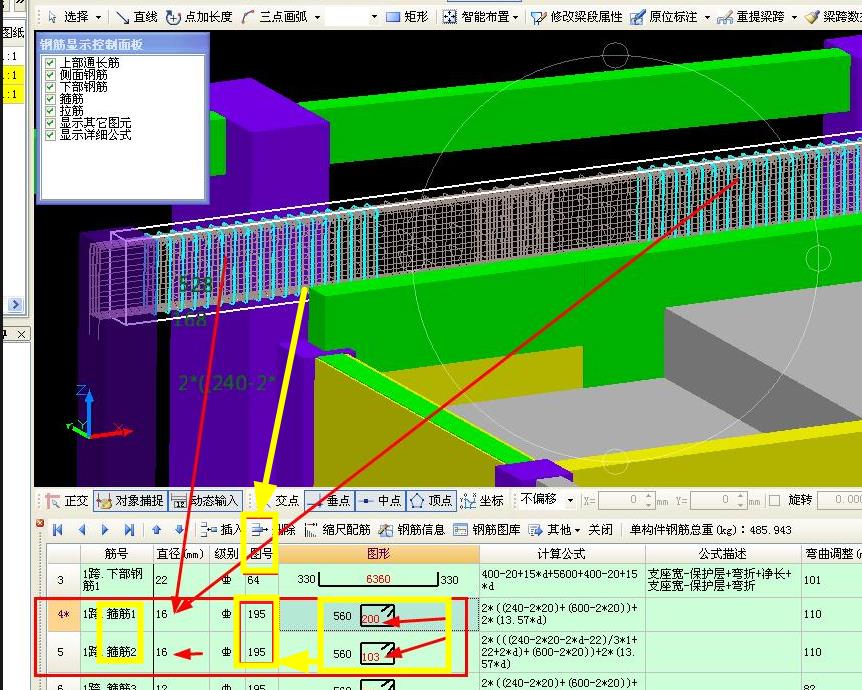The width and height of the screenshot is (862, 690).
Task: Select the 三点画弧 arc tool
Action: coord(274,17)
